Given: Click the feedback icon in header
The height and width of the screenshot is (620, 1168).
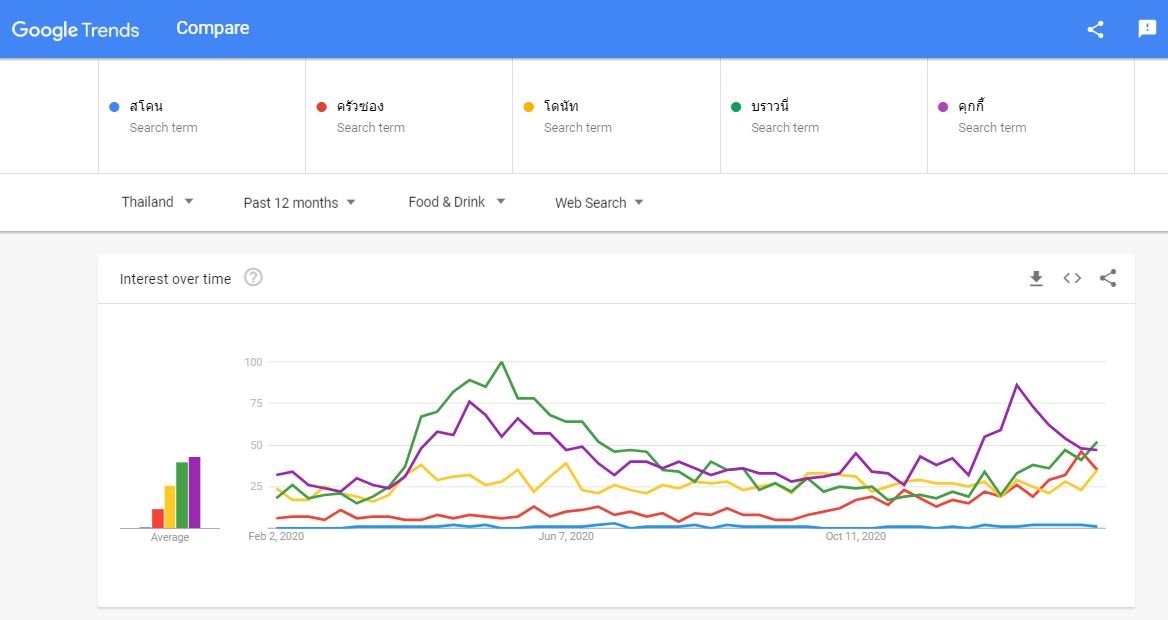Looking at the screenshot, I should 1147,29.
